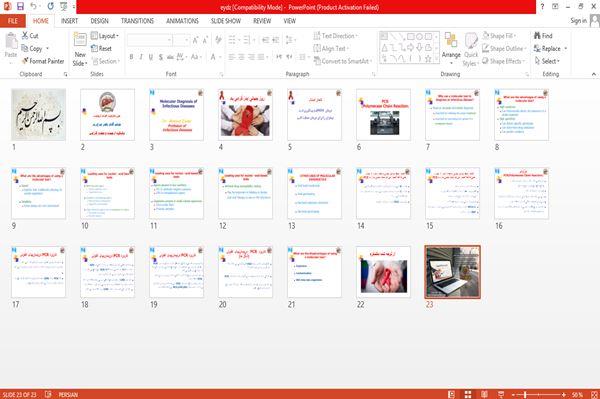The height and width of the screenshot is (399, 600).
Task: Open Quick Styles gallery
Action: pyautogui.click(x=471, y=49)
